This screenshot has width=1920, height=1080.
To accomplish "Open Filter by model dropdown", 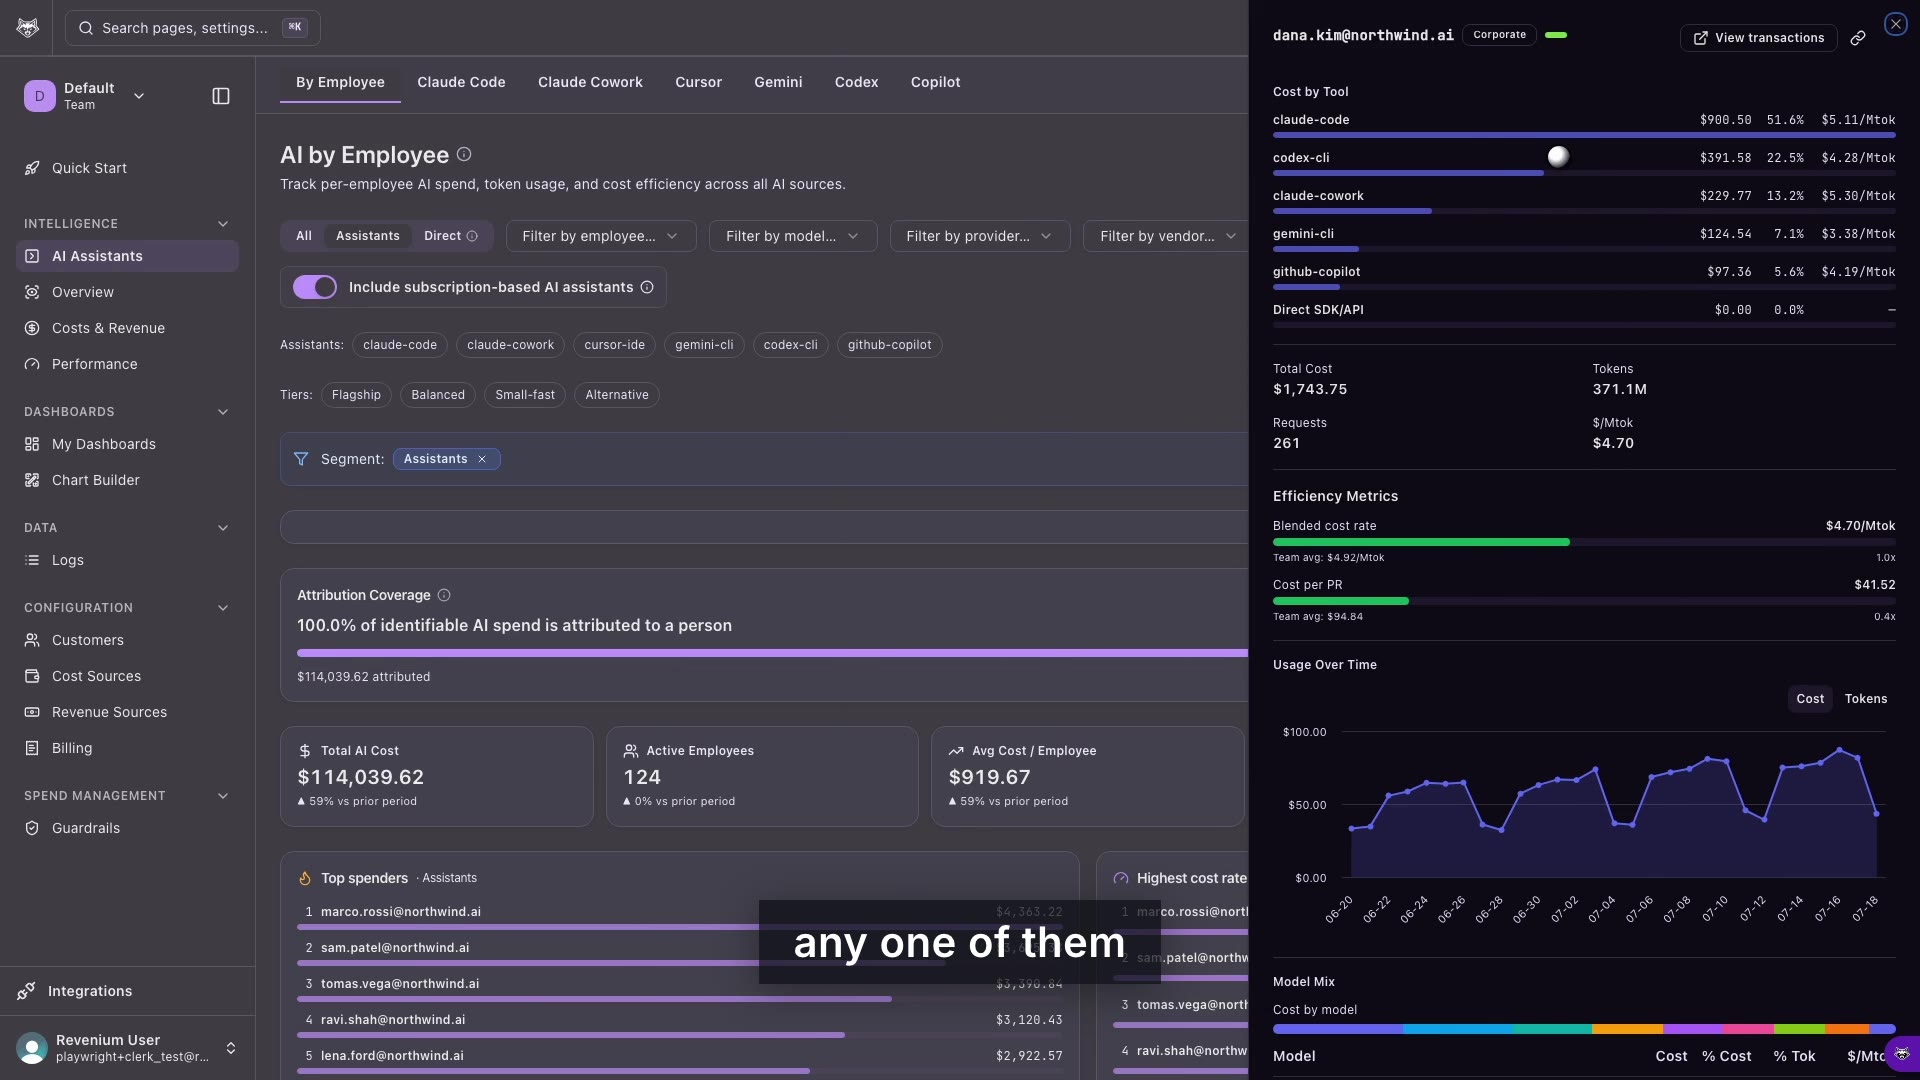I will point(793,236).
